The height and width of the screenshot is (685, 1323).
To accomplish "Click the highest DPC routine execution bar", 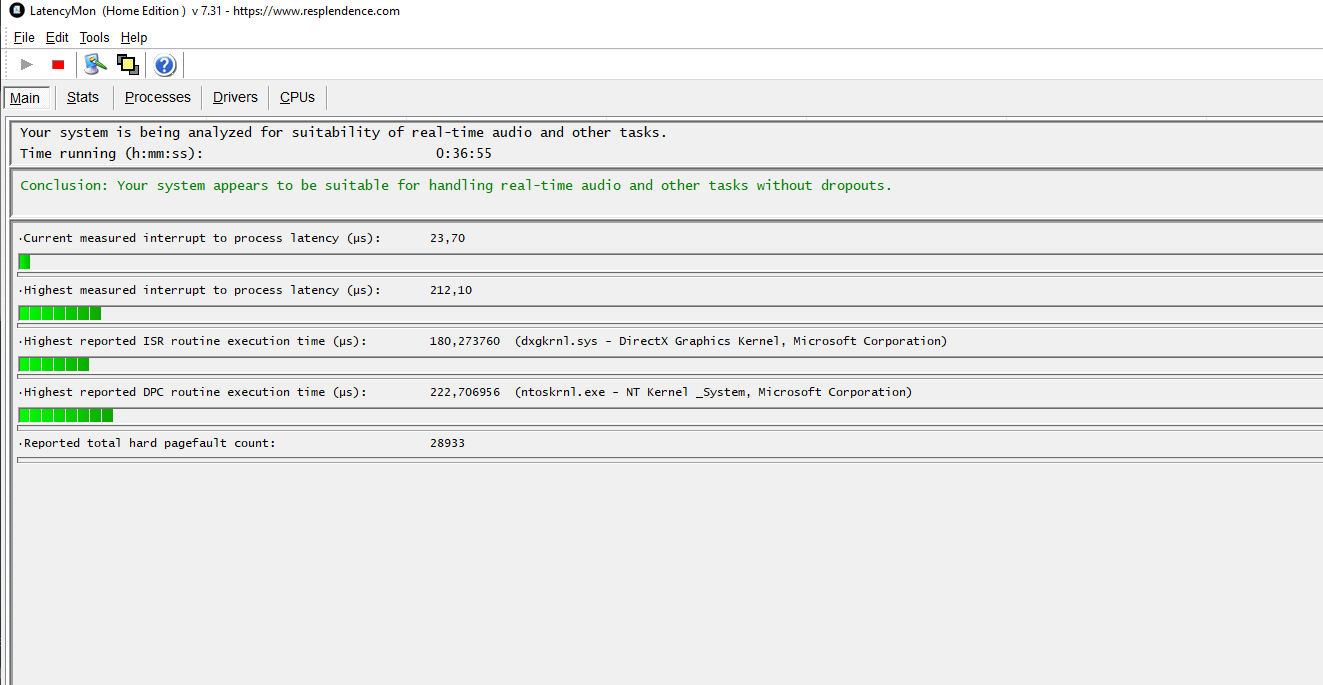I will point(670,415).
